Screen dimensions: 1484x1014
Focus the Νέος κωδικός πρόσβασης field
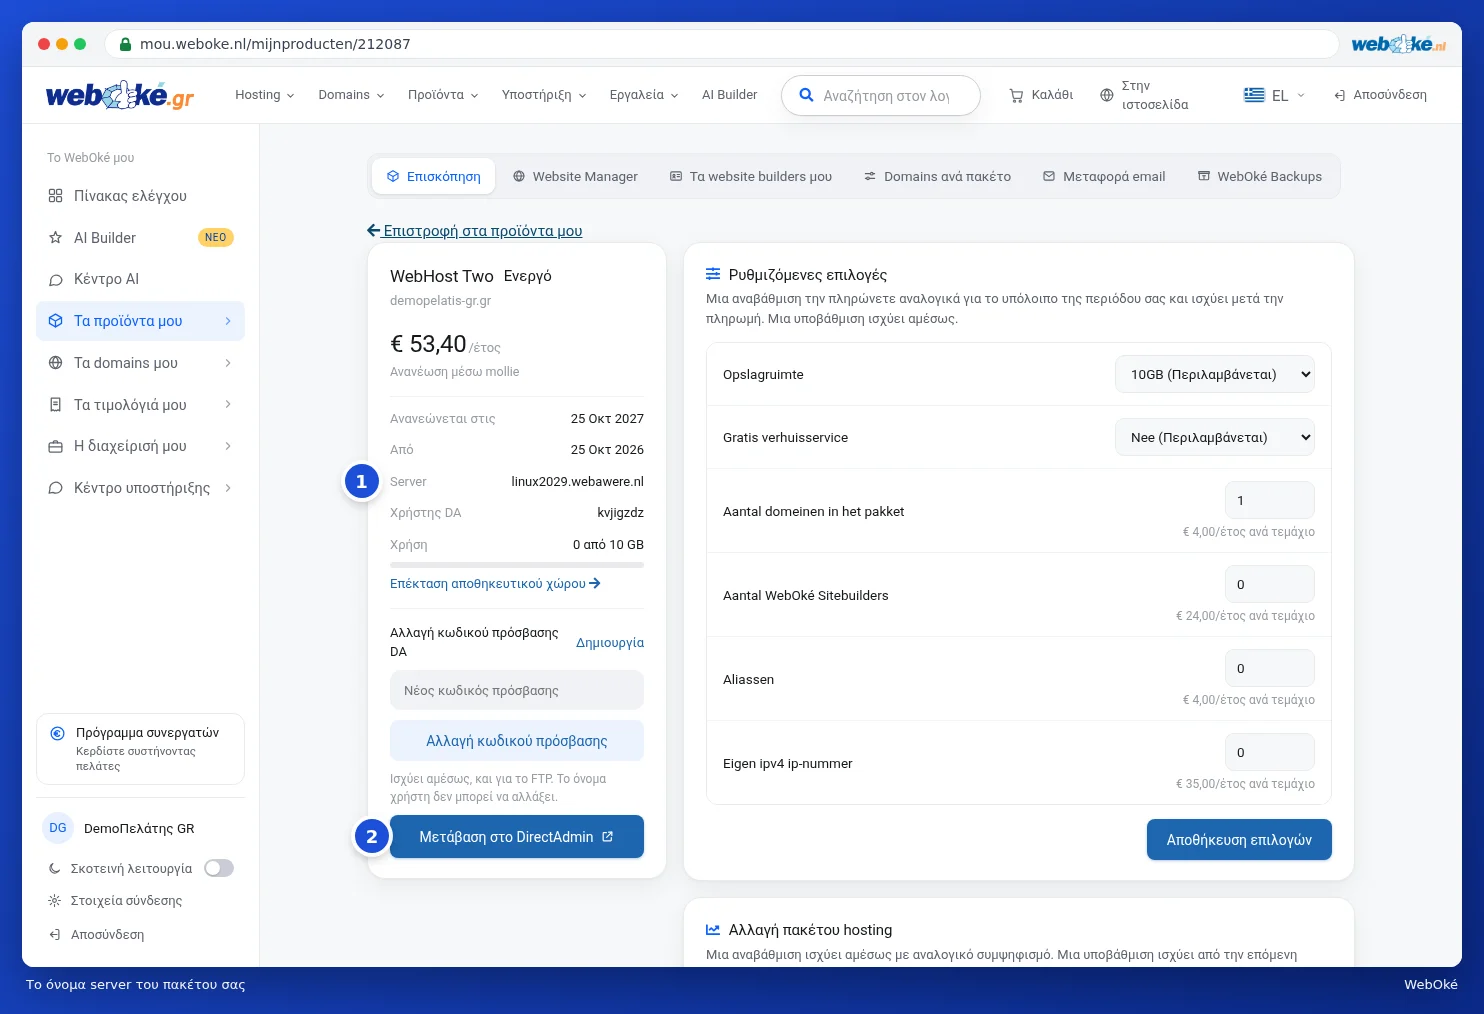click(517, 690)
